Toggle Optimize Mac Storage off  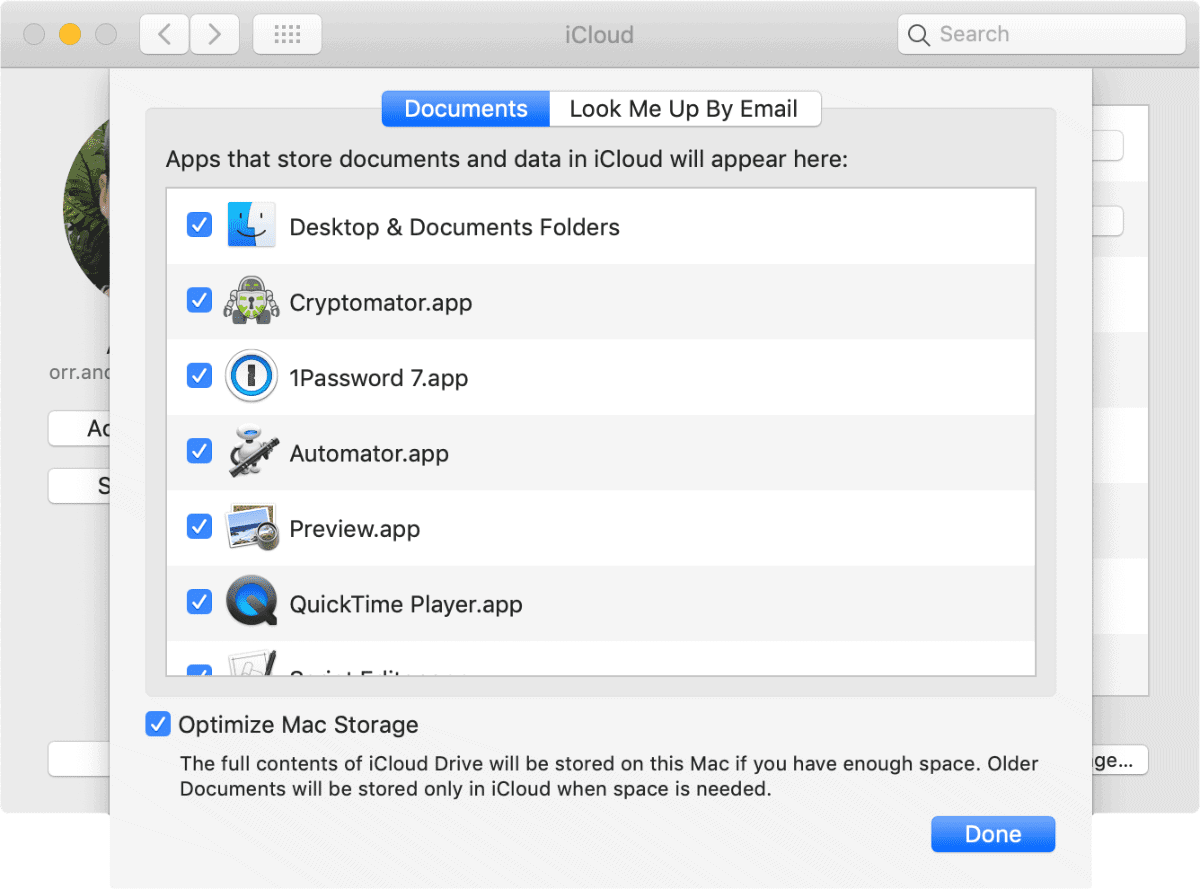[x=157, y=724]
